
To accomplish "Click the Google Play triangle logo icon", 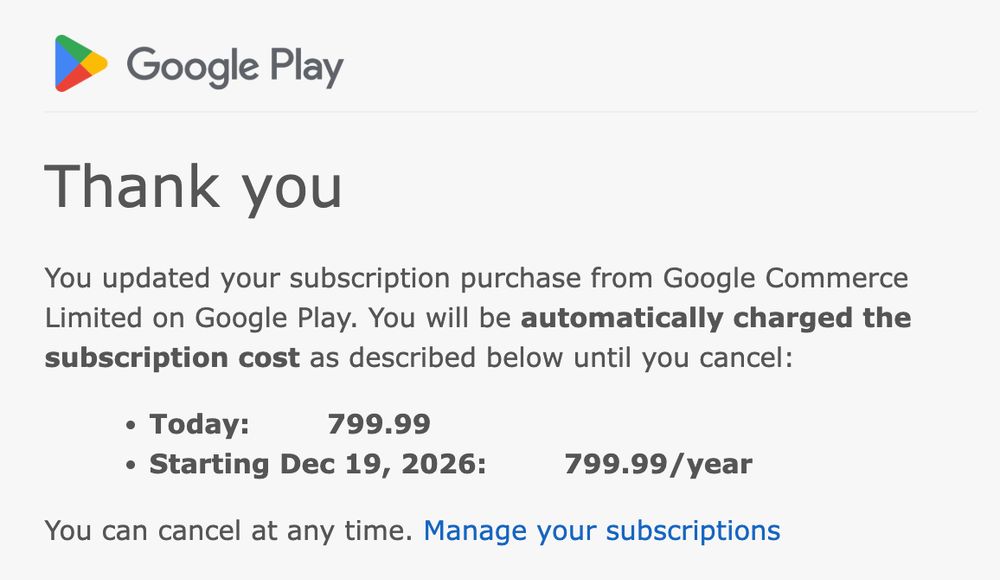I will [x=81, y=63].
